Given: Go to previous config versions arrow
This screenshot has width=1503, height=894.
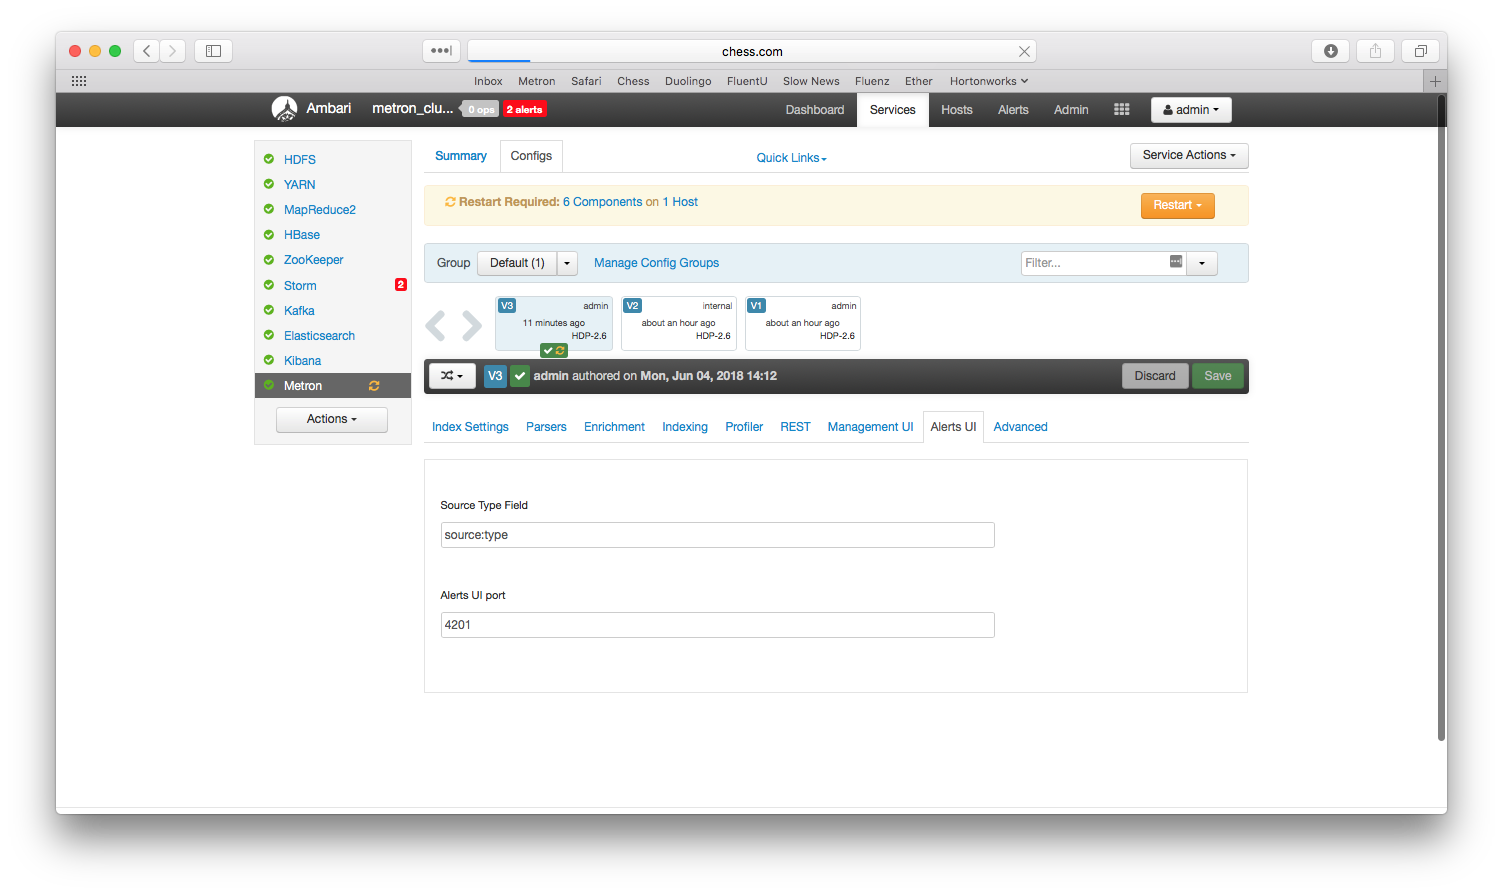Looking at the screenshot, I should (435, 325).
